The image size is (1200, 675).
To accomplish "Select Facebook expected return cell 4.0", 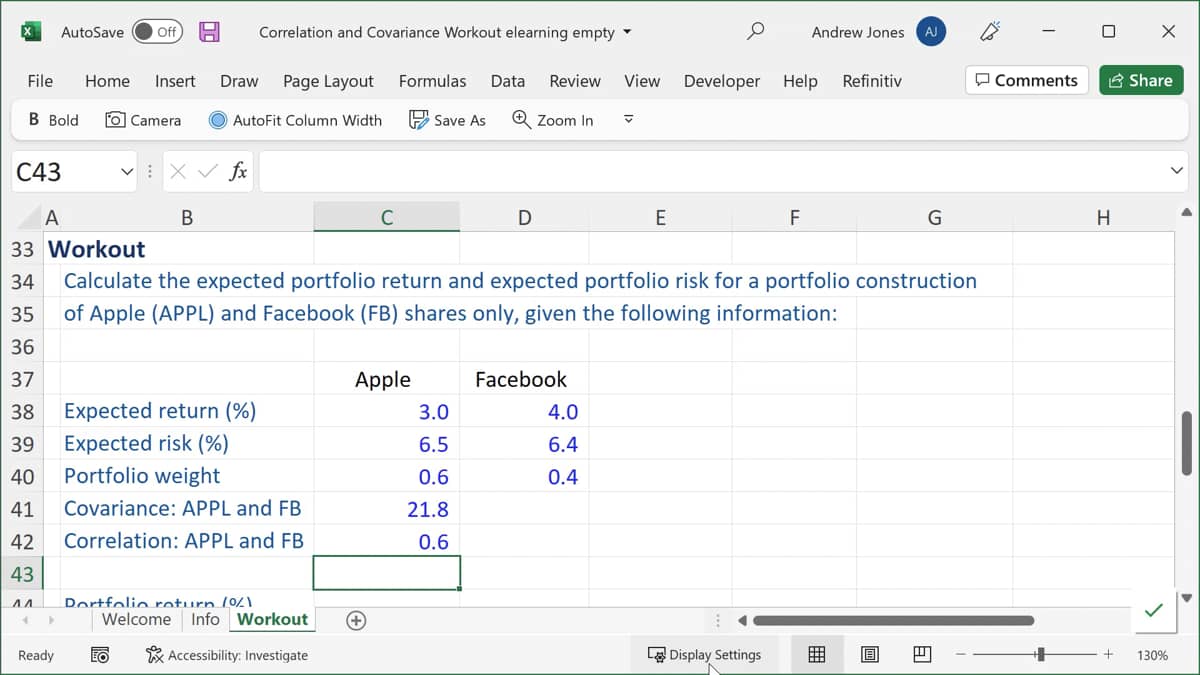I will [524, 411].
